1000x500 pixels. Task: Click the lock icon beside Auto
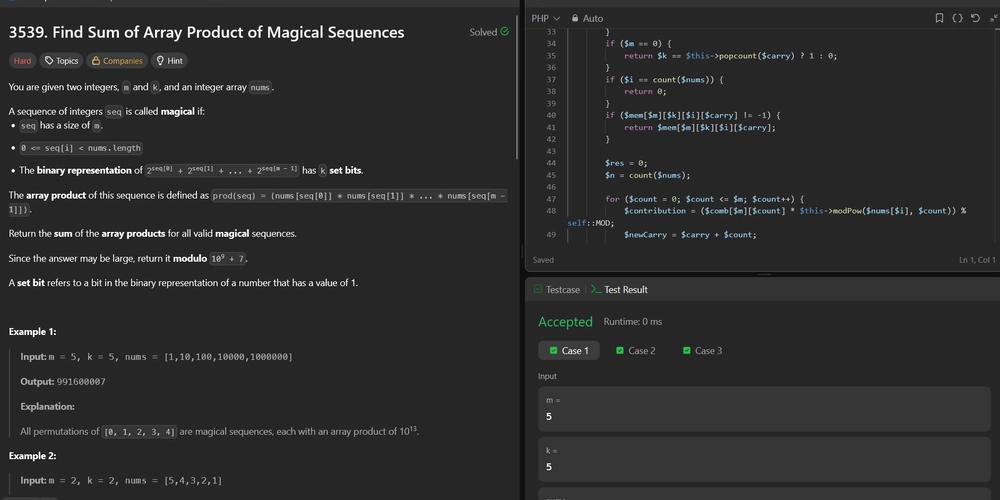coord(575,18)
